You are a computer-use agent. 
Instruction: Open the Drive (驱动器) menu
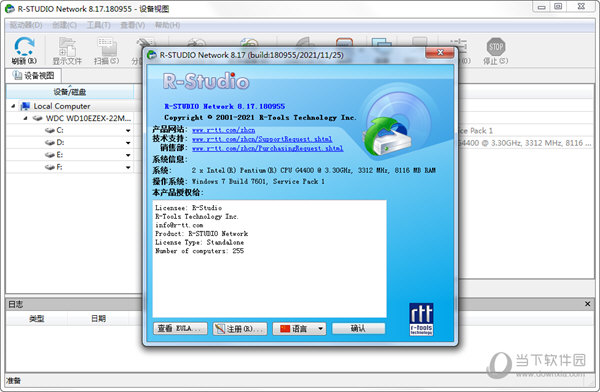(26, 25)
